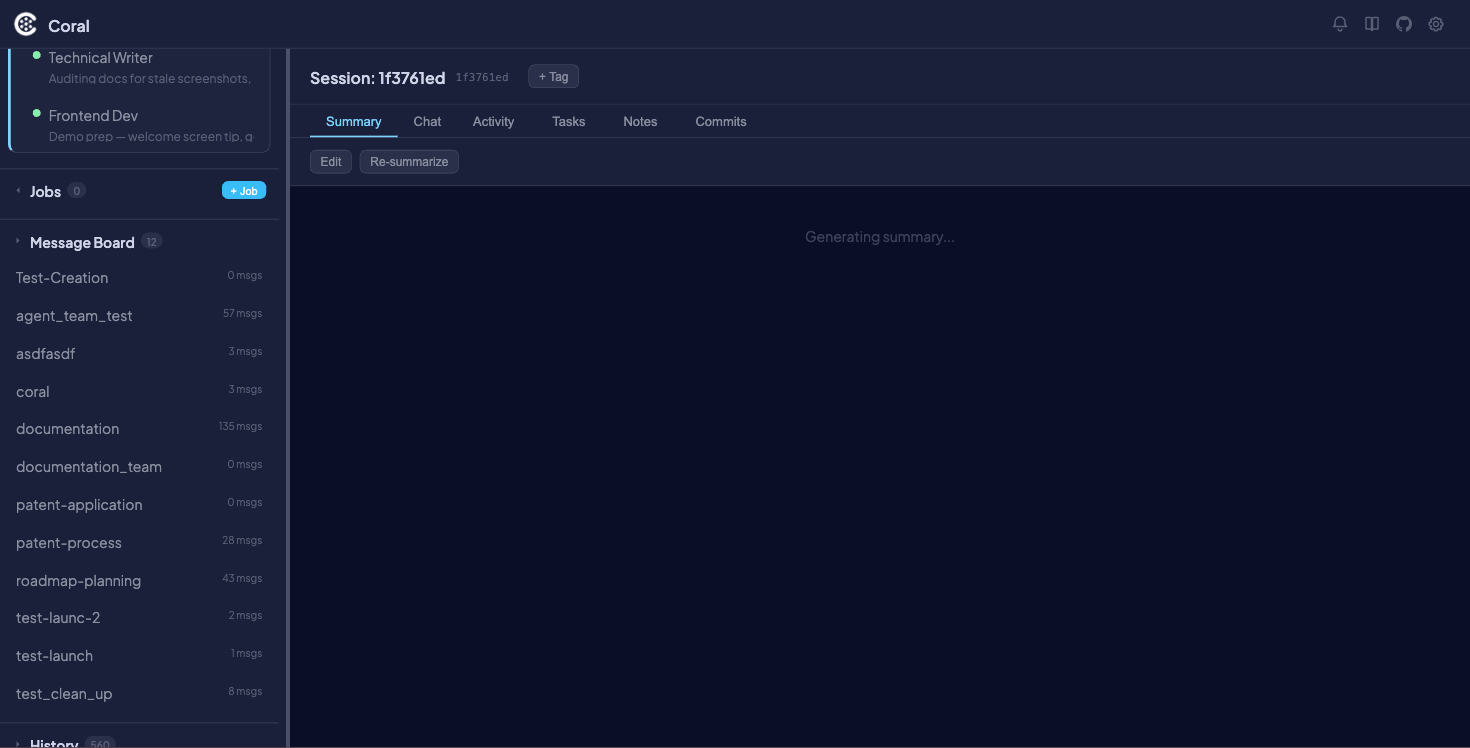
Task: Open the documentation book icon
Action: (1371, 23)
